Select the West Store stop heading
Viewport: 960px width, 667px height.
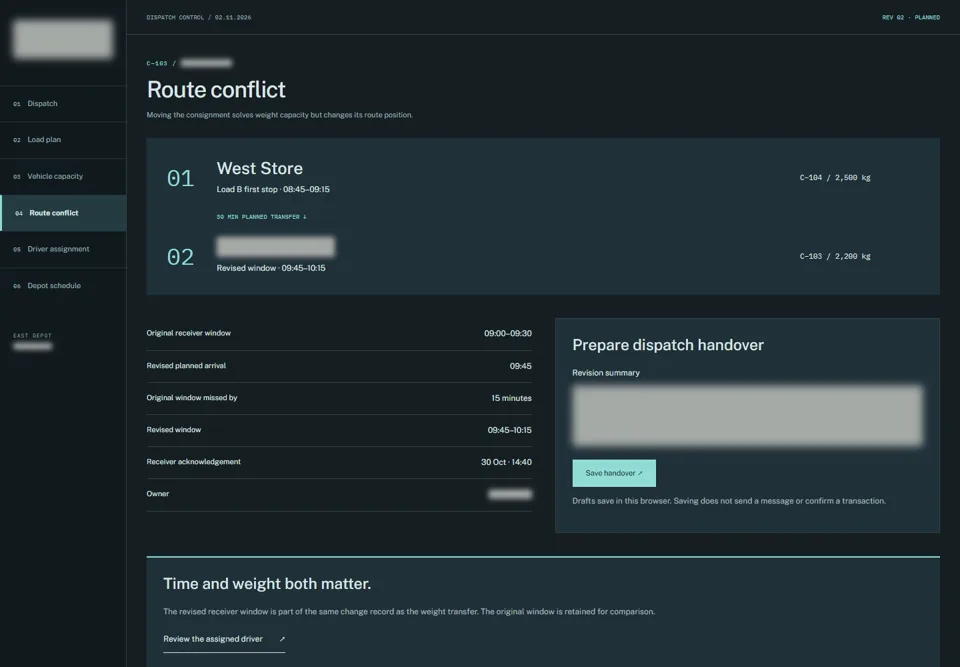click(260, 168)
